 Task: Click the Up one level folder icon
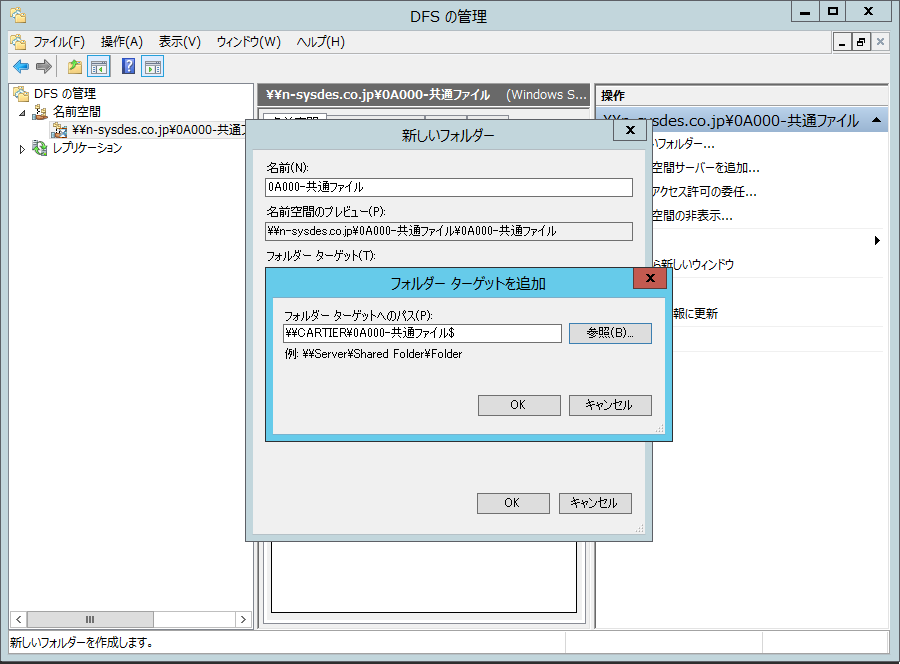coord(75,67)
